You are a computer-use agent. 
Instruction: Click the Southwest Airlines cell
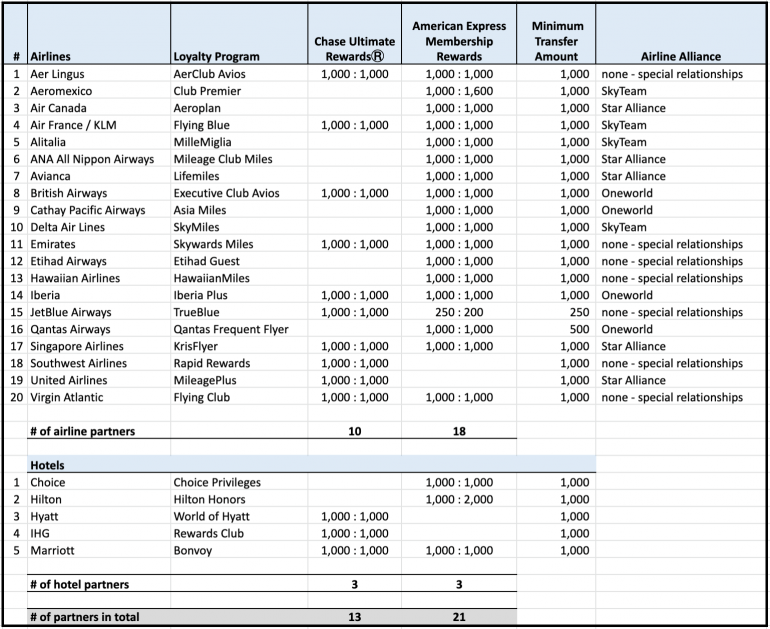[x=79, y=364]
